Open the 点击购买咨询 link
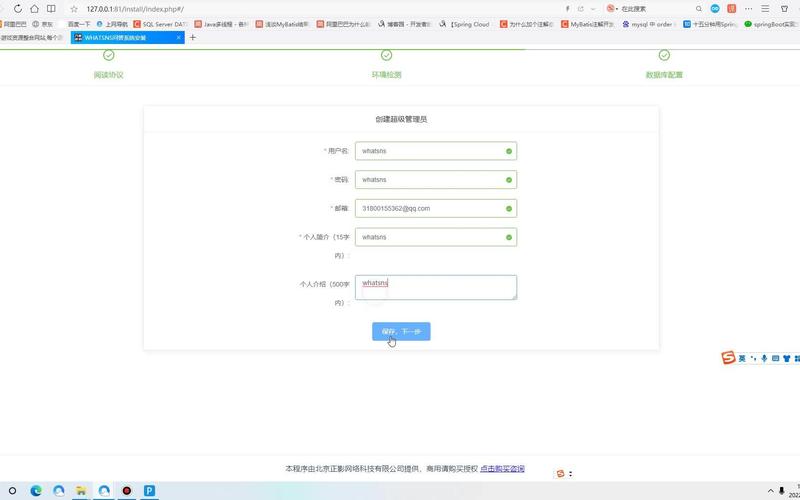Viewport: 800px width, 500px height. coord(502,469)
